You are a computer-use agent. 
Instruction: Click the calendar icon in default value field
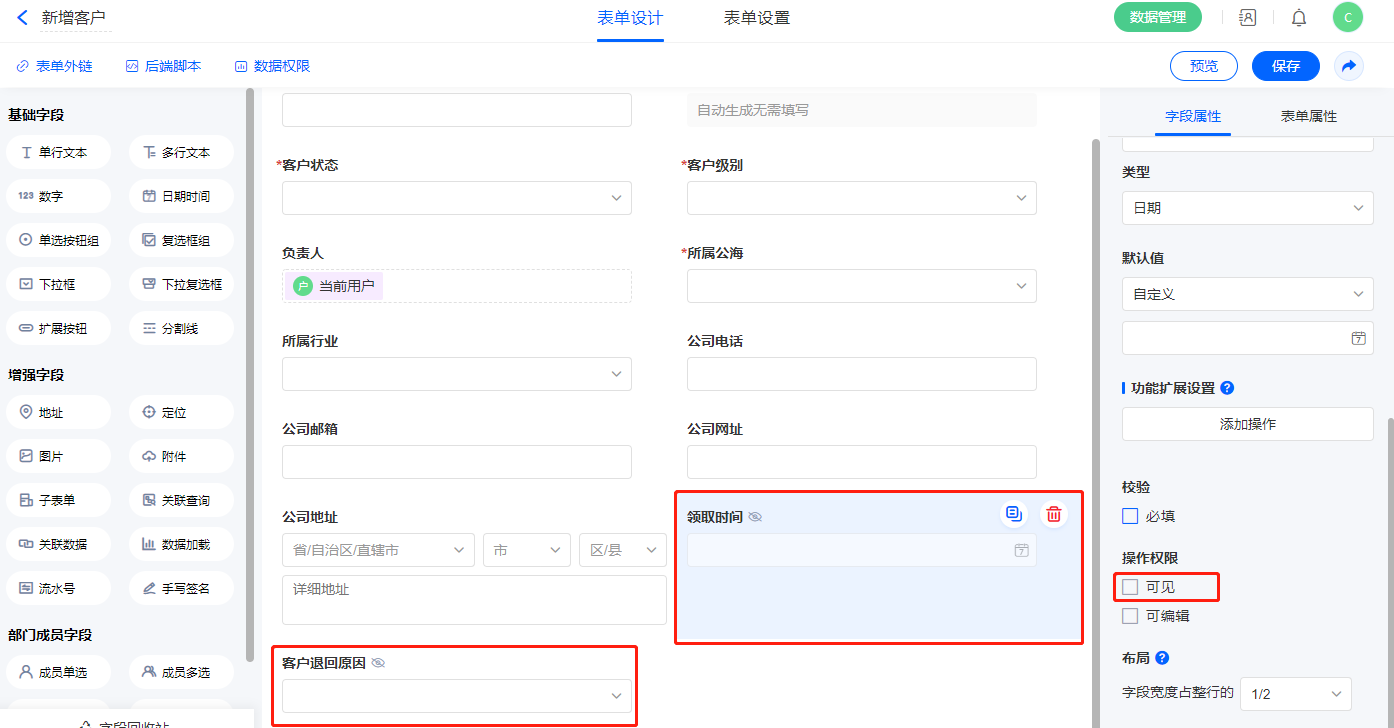click(x=1358, y=338)
